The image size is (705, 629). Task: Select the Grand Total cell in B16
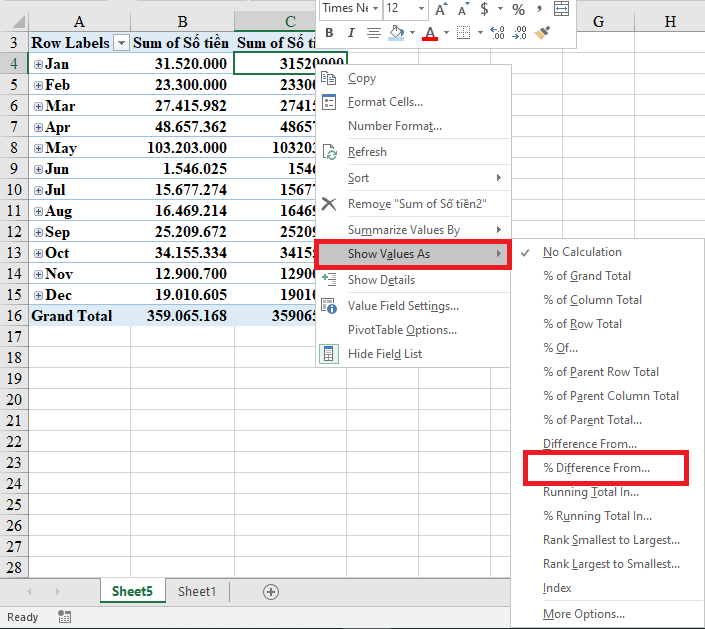[181, 316]
